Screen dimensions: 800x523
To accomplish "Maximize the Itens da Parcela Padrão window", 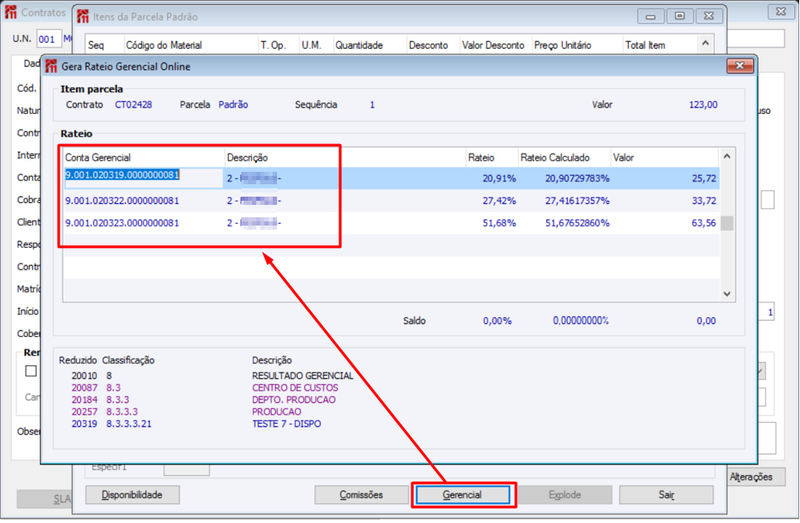I will click(680, 16).
